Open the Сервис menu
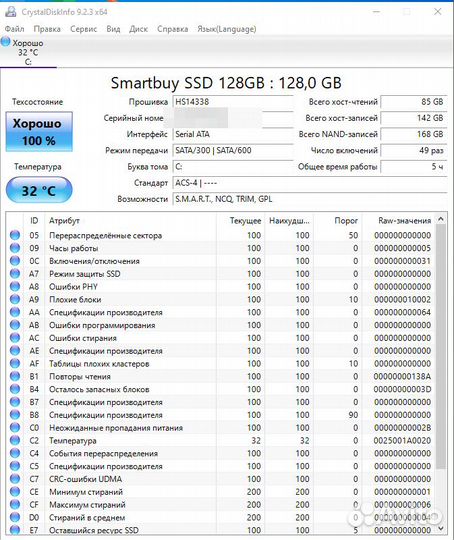This screenshot has height=540, width=454. (x=83, y=29)
